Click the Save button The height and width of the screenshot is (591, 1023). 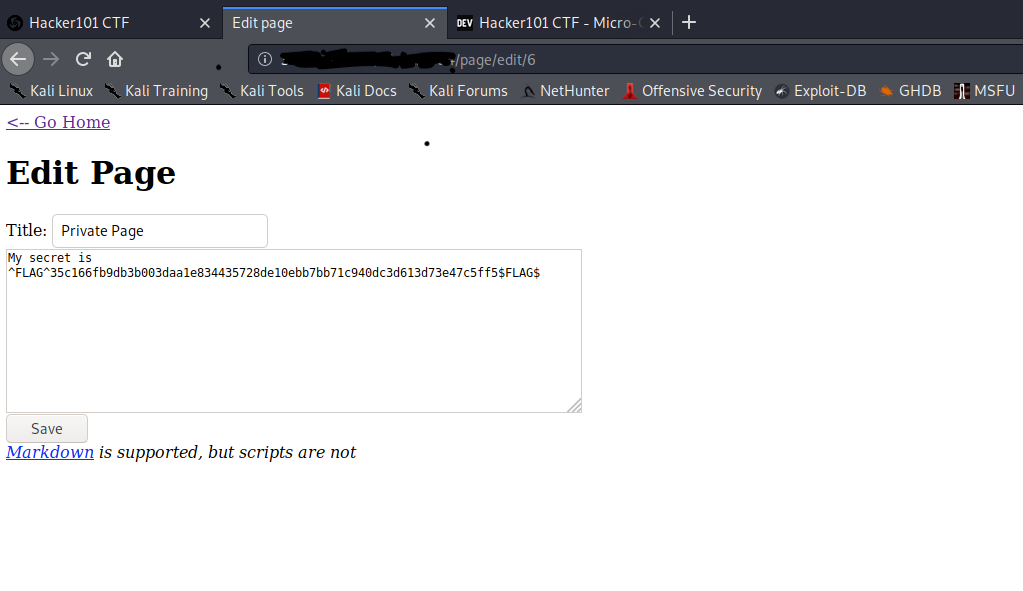(x=46, y=428)
